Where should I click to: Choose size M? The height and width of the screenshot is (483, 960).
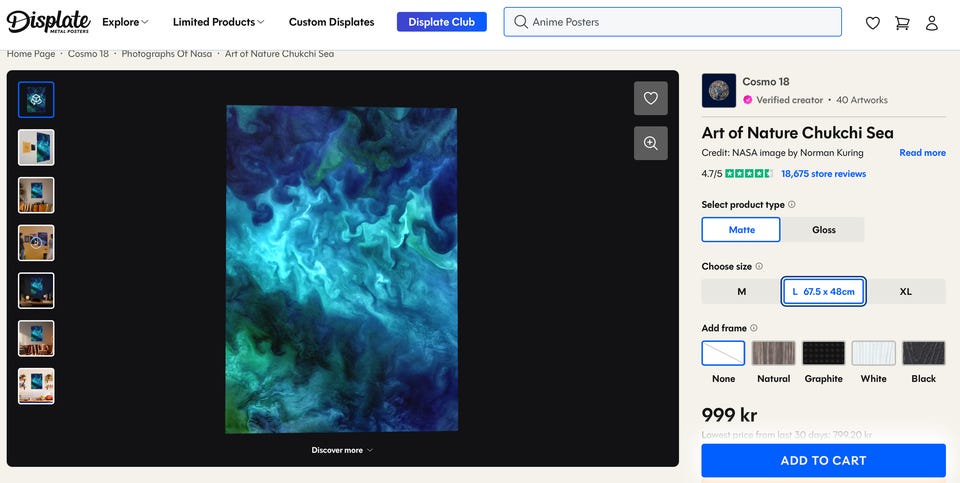coord(741,291)
